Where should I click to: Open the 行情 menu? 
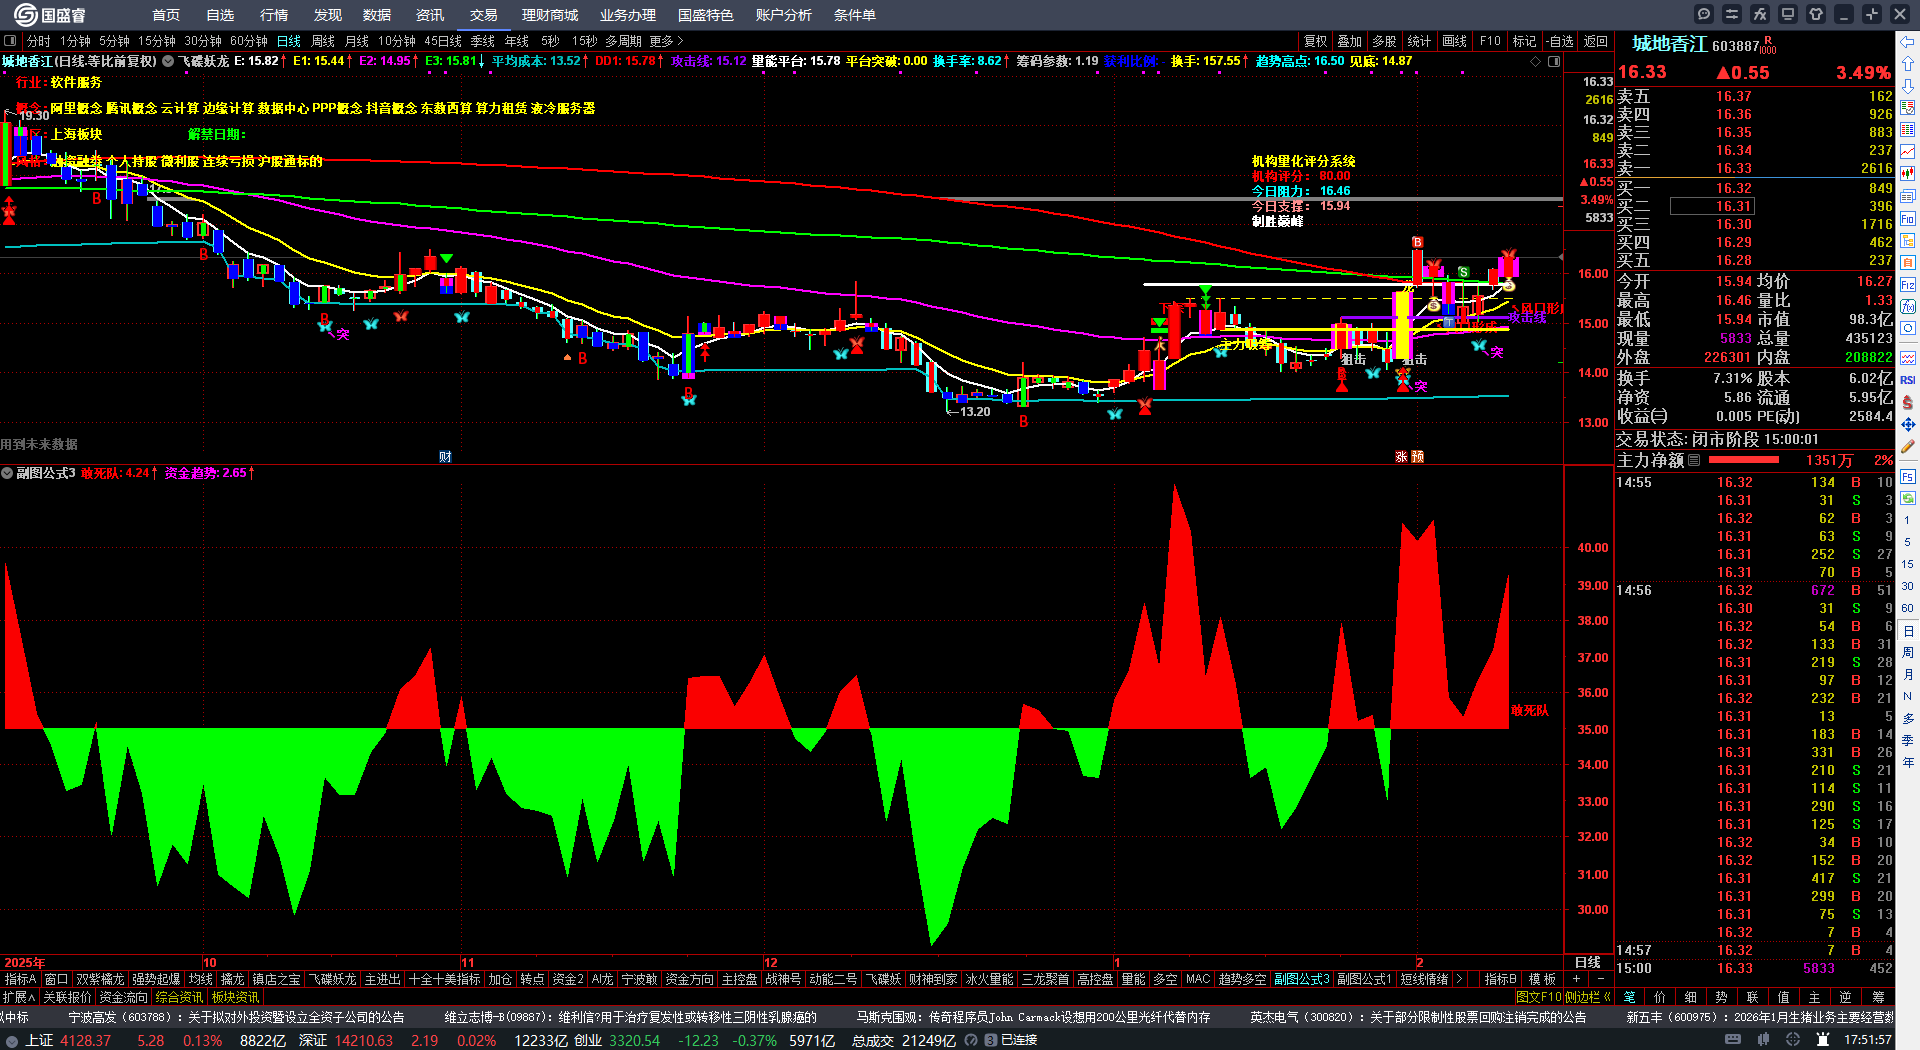pos(274,15)
